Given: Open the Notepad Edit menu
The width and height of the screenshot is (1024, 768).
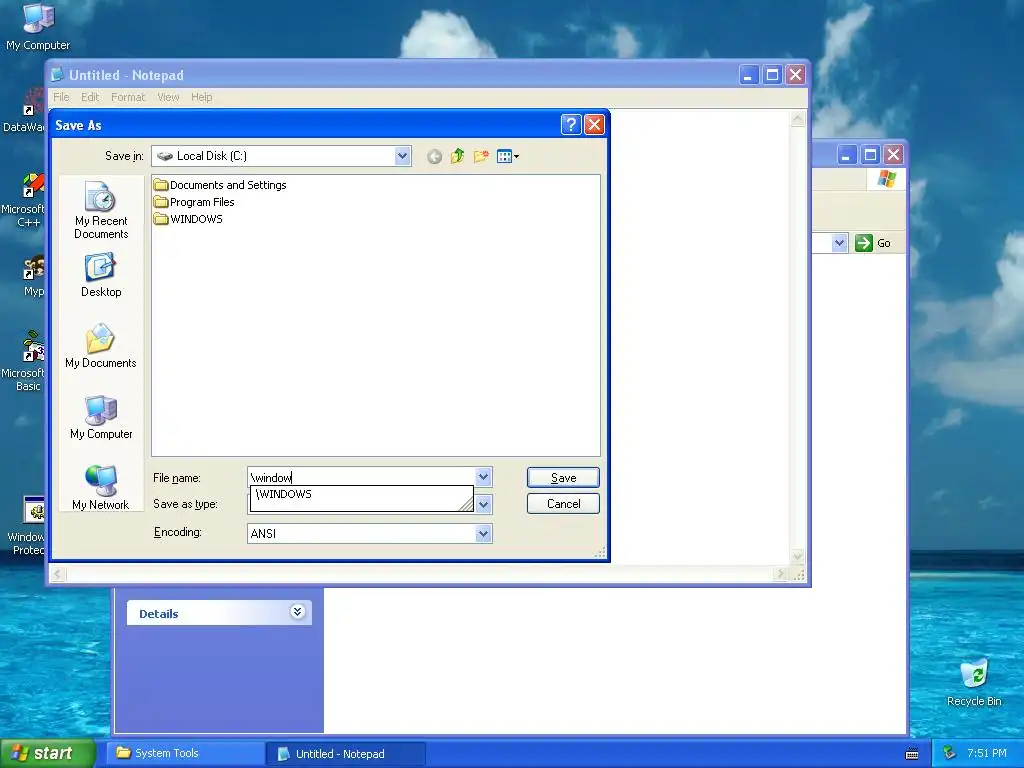Looking at the screenshot, I should click(x=90, y=97).
